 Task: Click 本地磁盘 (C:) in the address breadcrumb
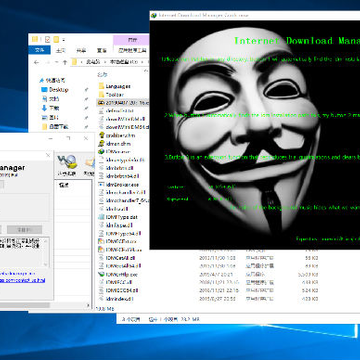point(124,62)
